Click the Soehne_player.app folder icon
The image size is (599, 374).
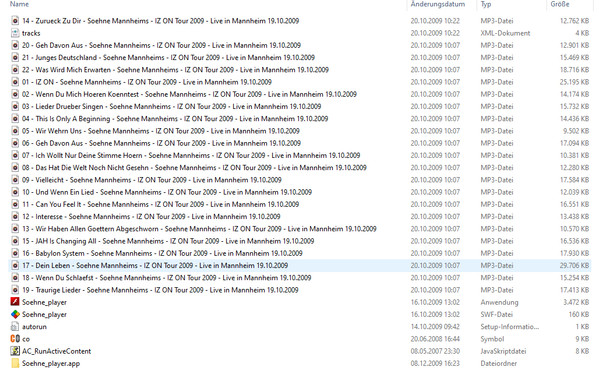pyautogui.click(x=15, y=363)
